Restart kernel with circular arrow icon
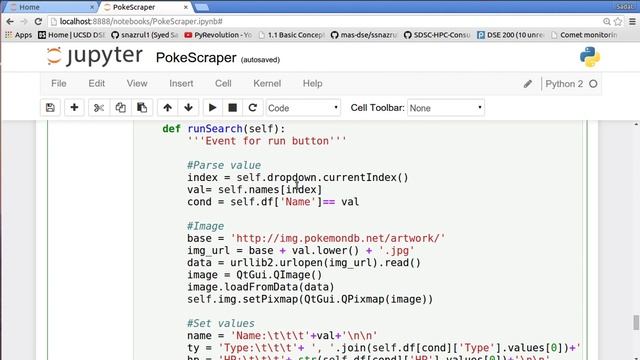The width and height of the screenshot is (640, 360). coord(253,108)
